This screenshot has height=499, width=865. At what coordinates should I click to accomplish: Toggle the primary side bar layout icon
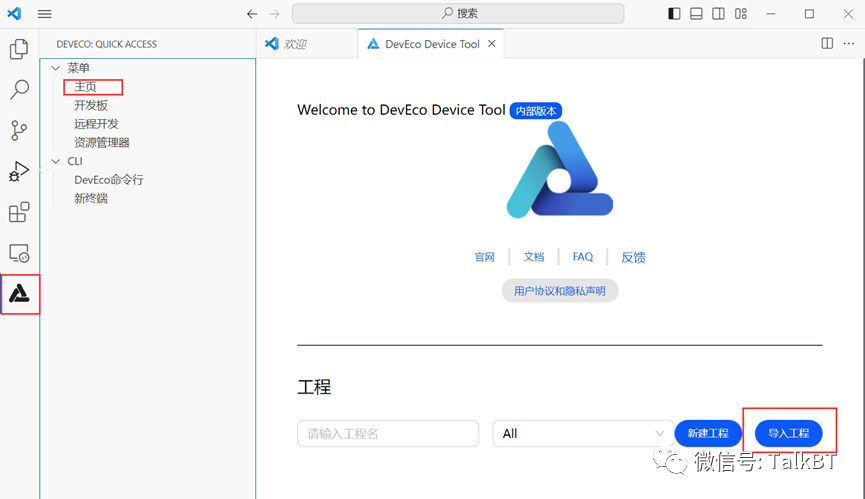(x=674, y=14)
